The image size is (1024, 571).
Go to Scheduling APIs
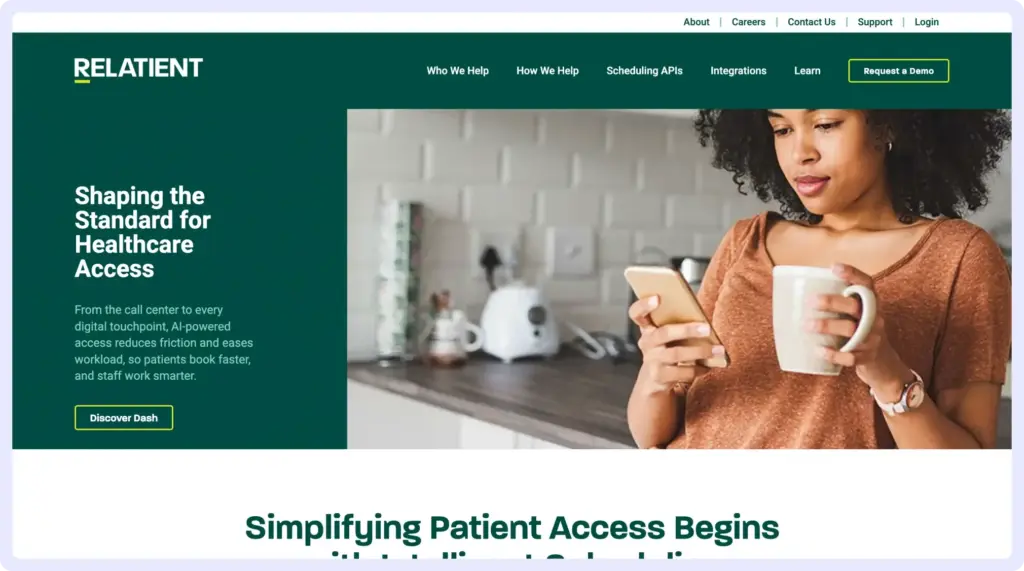pos(644,71)
